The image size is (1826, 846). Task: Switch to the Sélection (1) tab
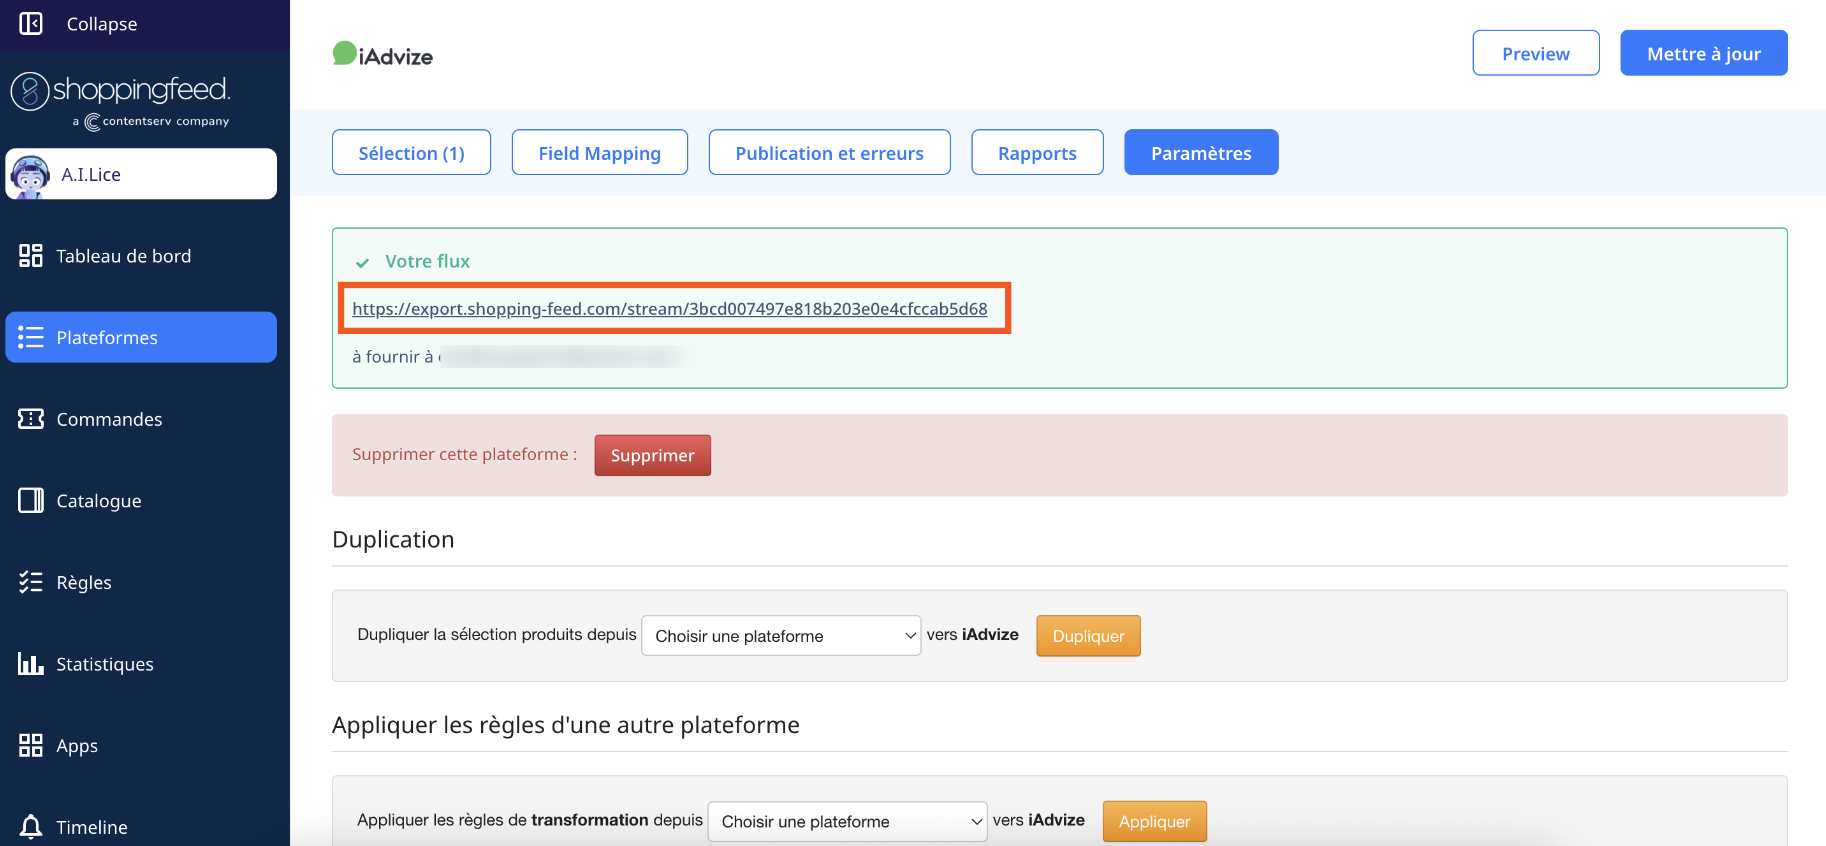(x=411, y=152)
